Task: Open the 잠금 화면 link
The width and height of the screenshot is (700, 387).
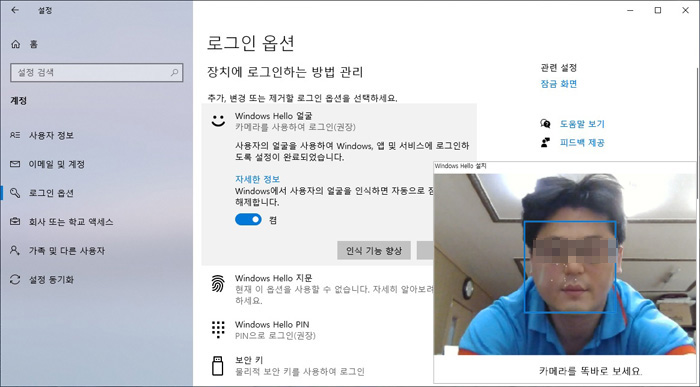Action: [x=558, y=84]
